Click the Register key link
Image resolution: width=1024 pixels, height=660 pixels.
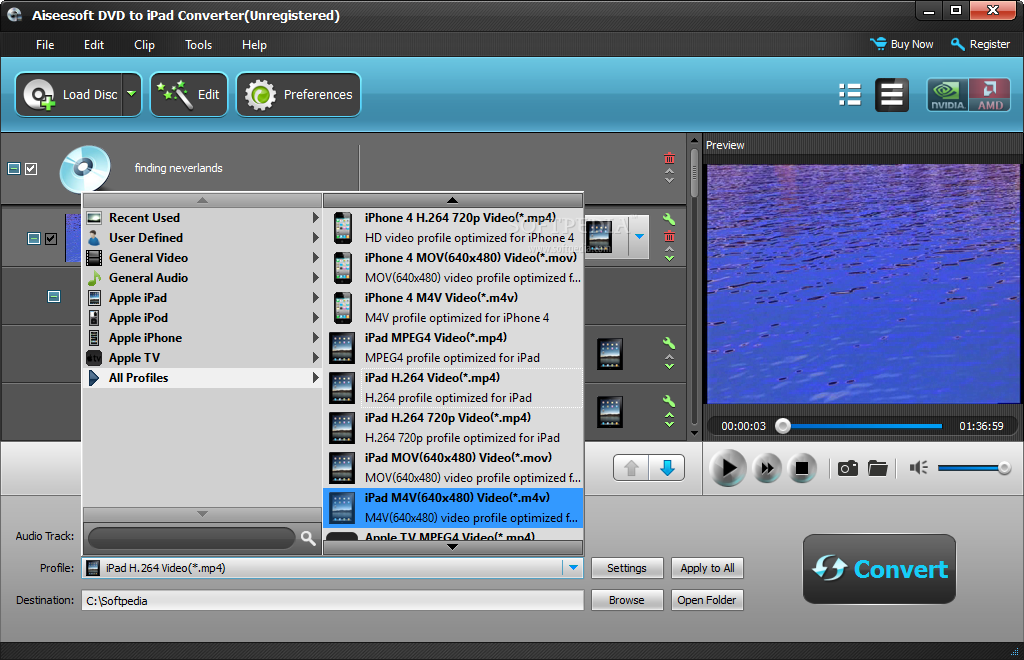tap(980, 44)
